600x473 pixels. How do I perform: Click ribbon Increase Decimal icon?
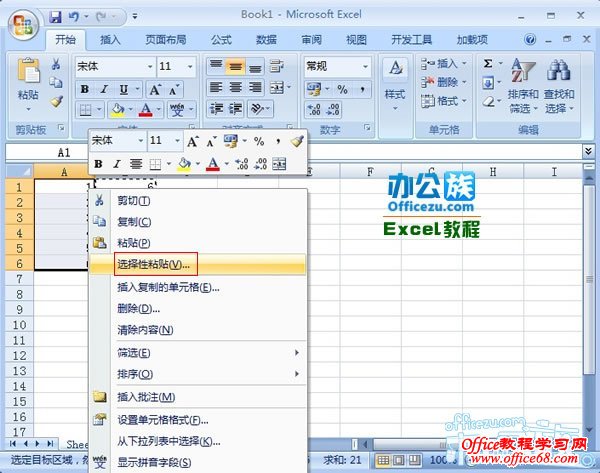[314, 109]
